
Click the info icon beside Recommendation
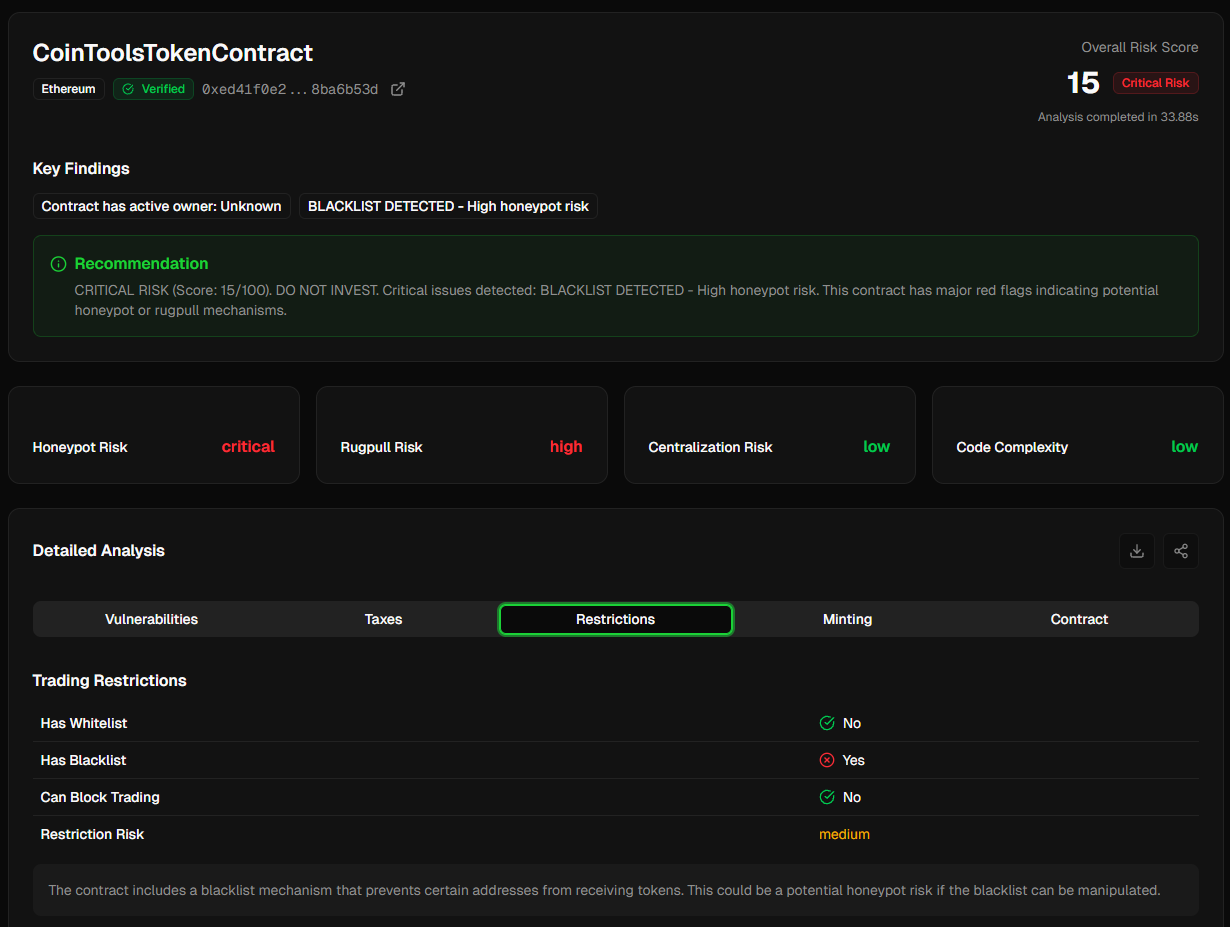58,263
